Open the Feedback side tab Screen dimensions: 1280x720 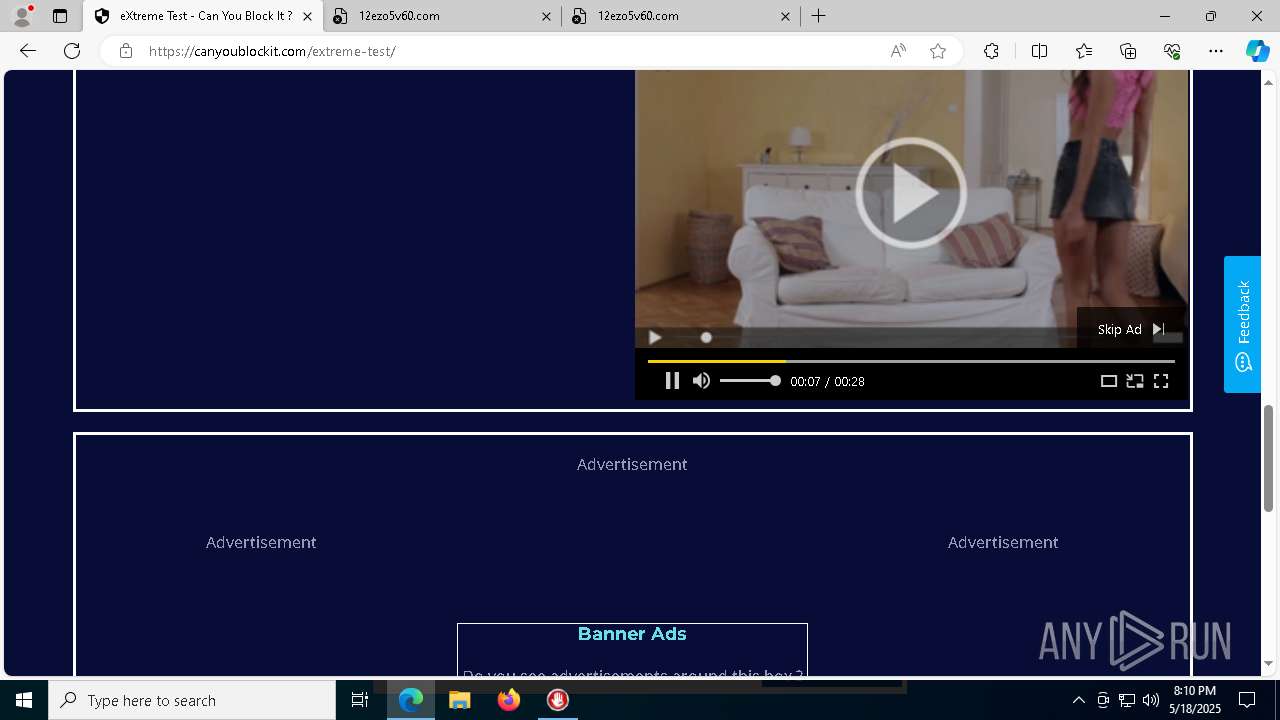point(1242,324)
